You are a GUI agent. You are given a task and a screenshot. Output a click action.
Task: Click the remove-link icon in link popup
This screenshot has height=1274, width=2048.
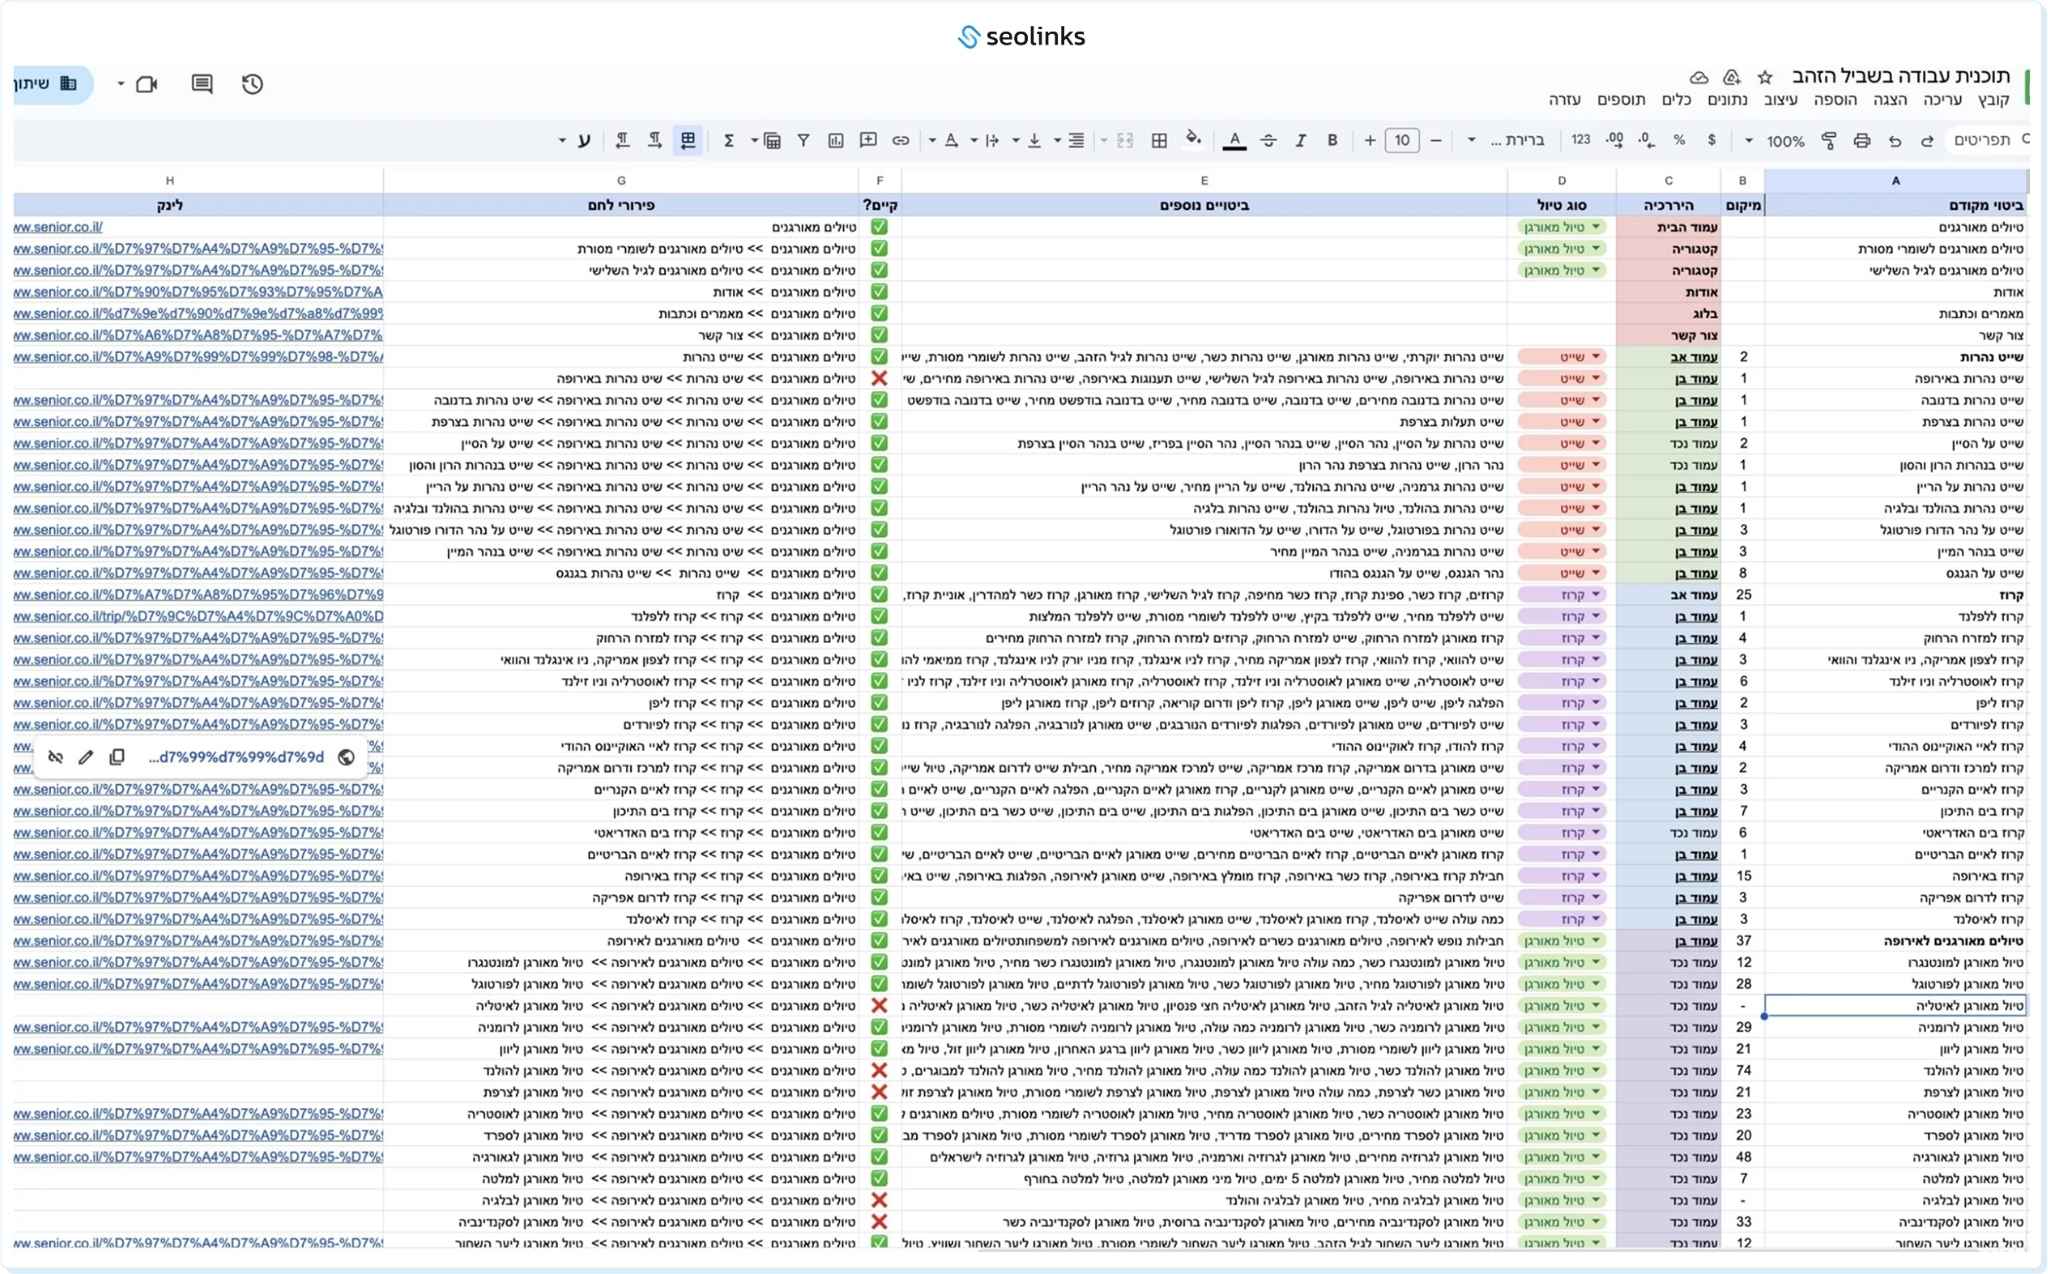[56, 757]
